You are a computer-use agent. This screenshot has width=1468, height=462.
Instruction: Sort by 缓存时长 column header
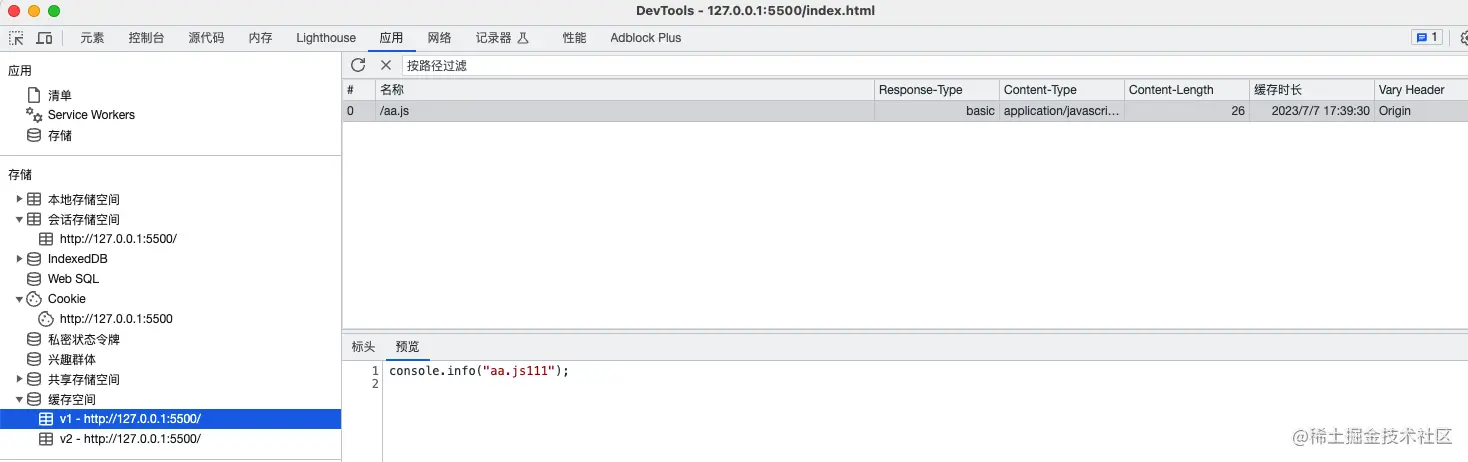[x=1312, y=89]
